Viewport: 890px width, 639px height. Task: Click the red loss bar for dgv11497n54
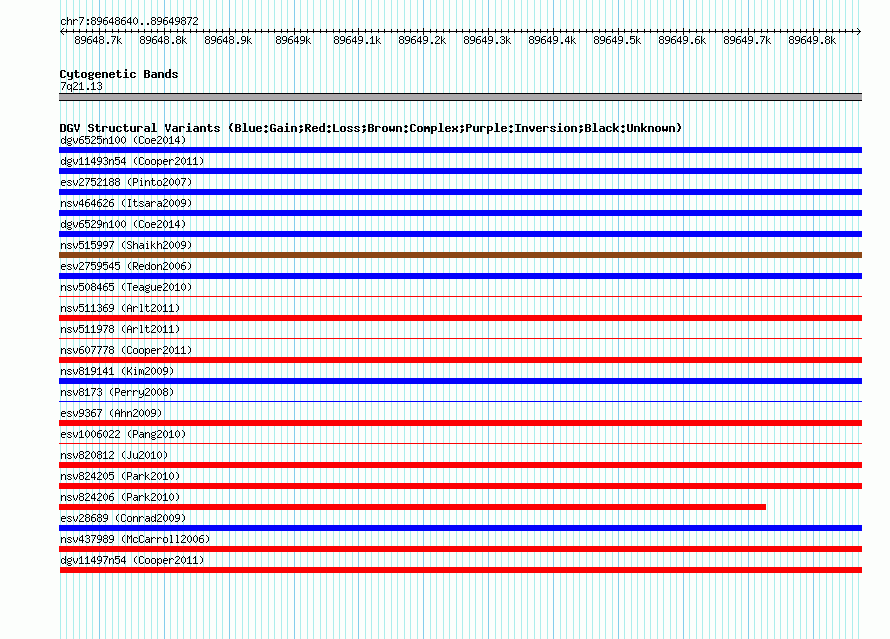point(460,570)
